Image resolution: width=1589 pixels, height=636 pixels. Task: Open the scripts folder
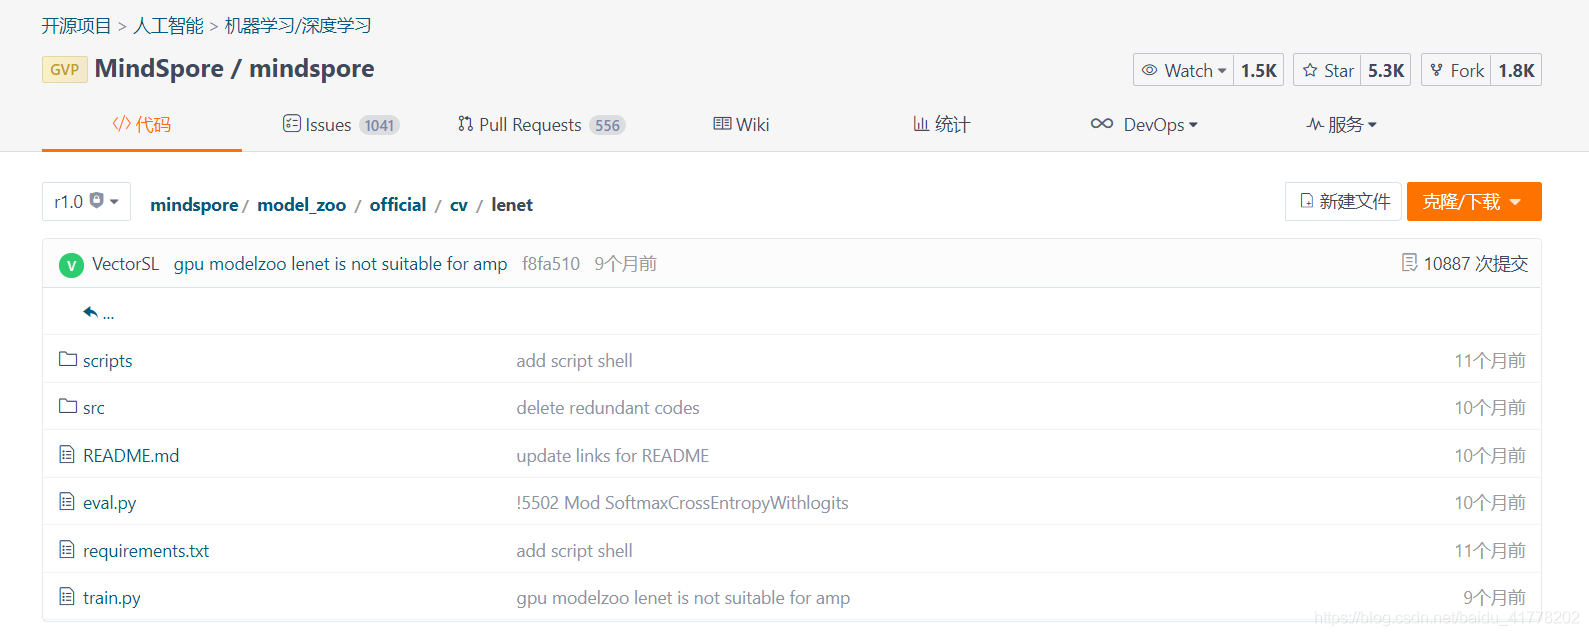pos(107,360)
